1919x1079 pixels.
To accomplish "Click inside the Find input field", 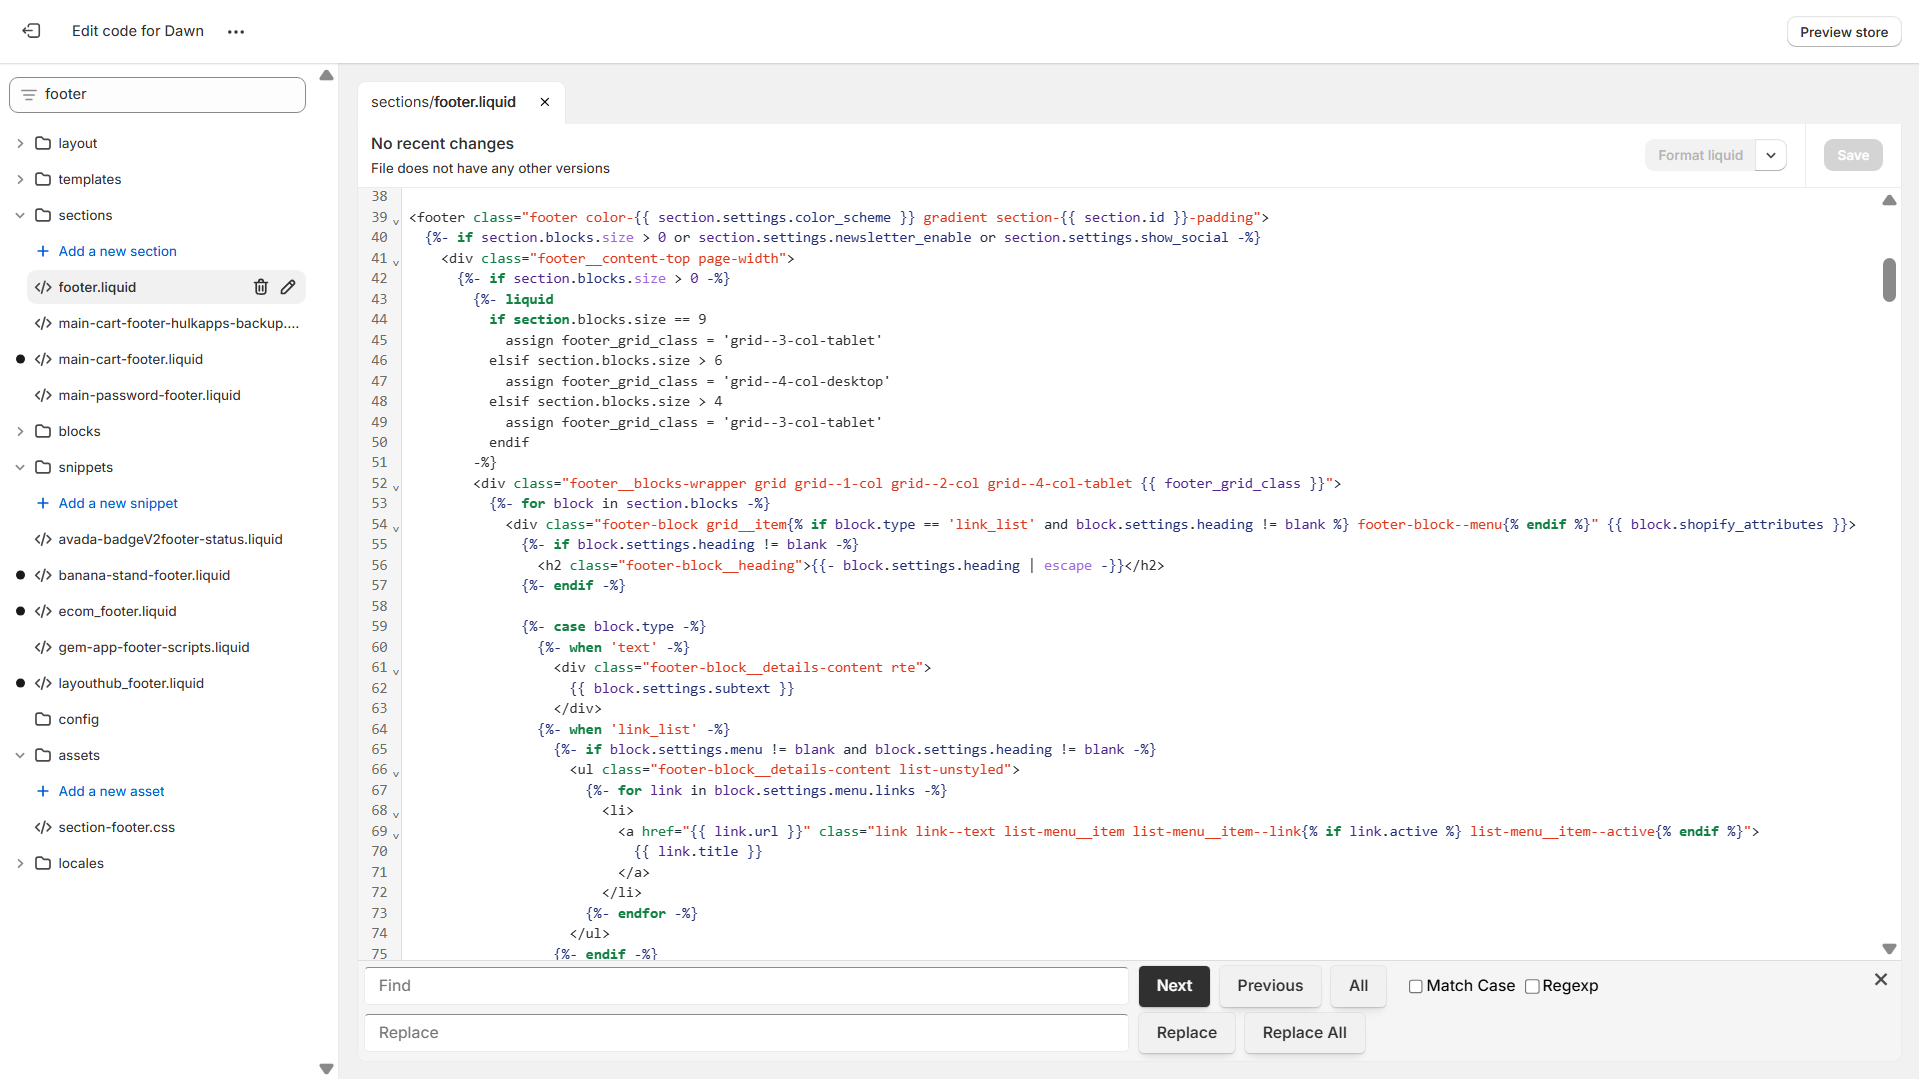I will (745, 986).
